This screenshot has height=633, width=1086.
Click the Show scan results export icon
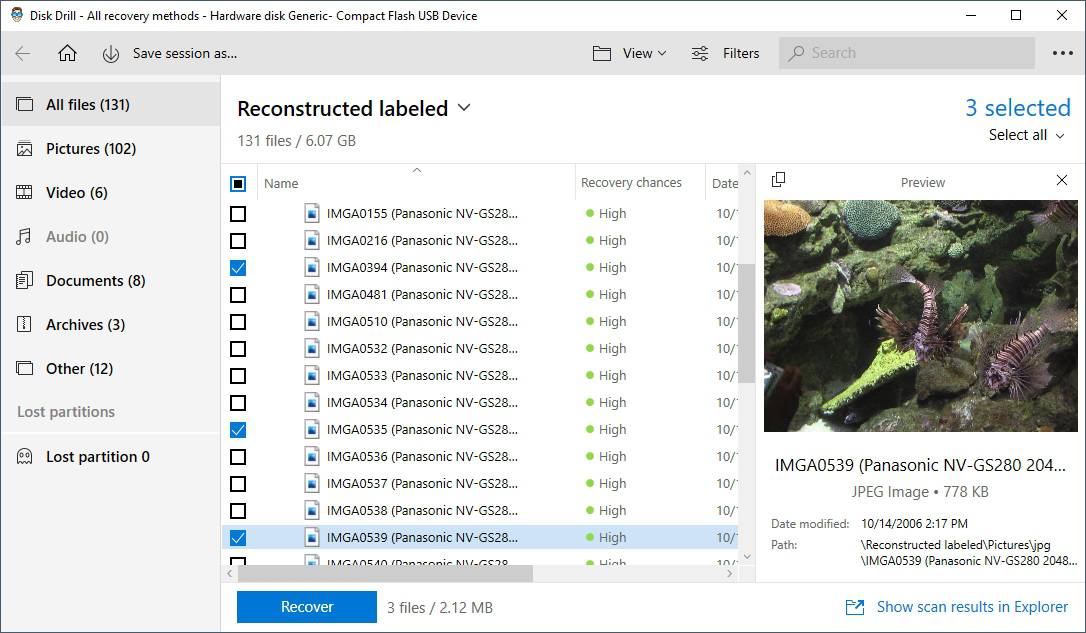click(855, 607)
